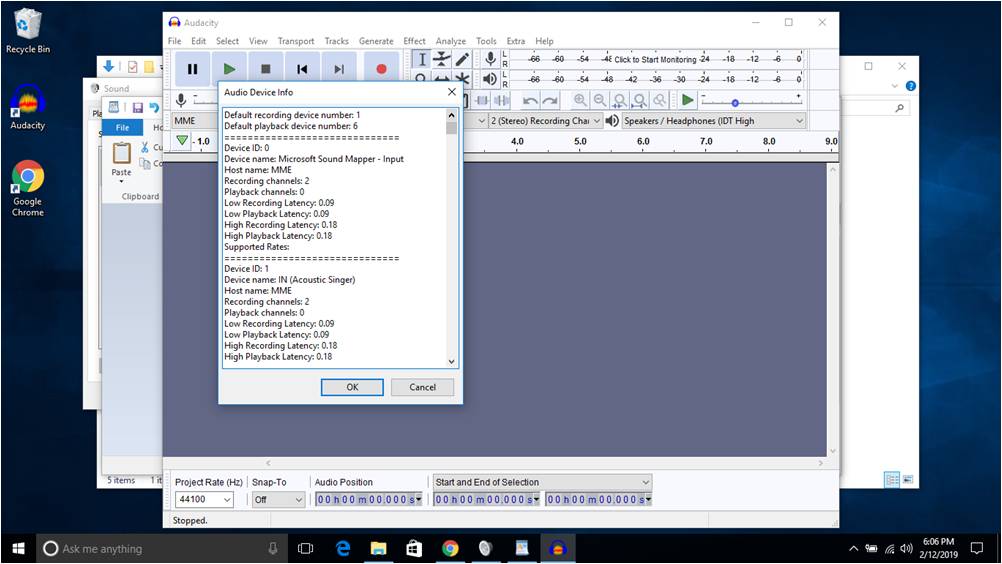
Task: Open the Transport menu
Action: [x=296, y=41]
